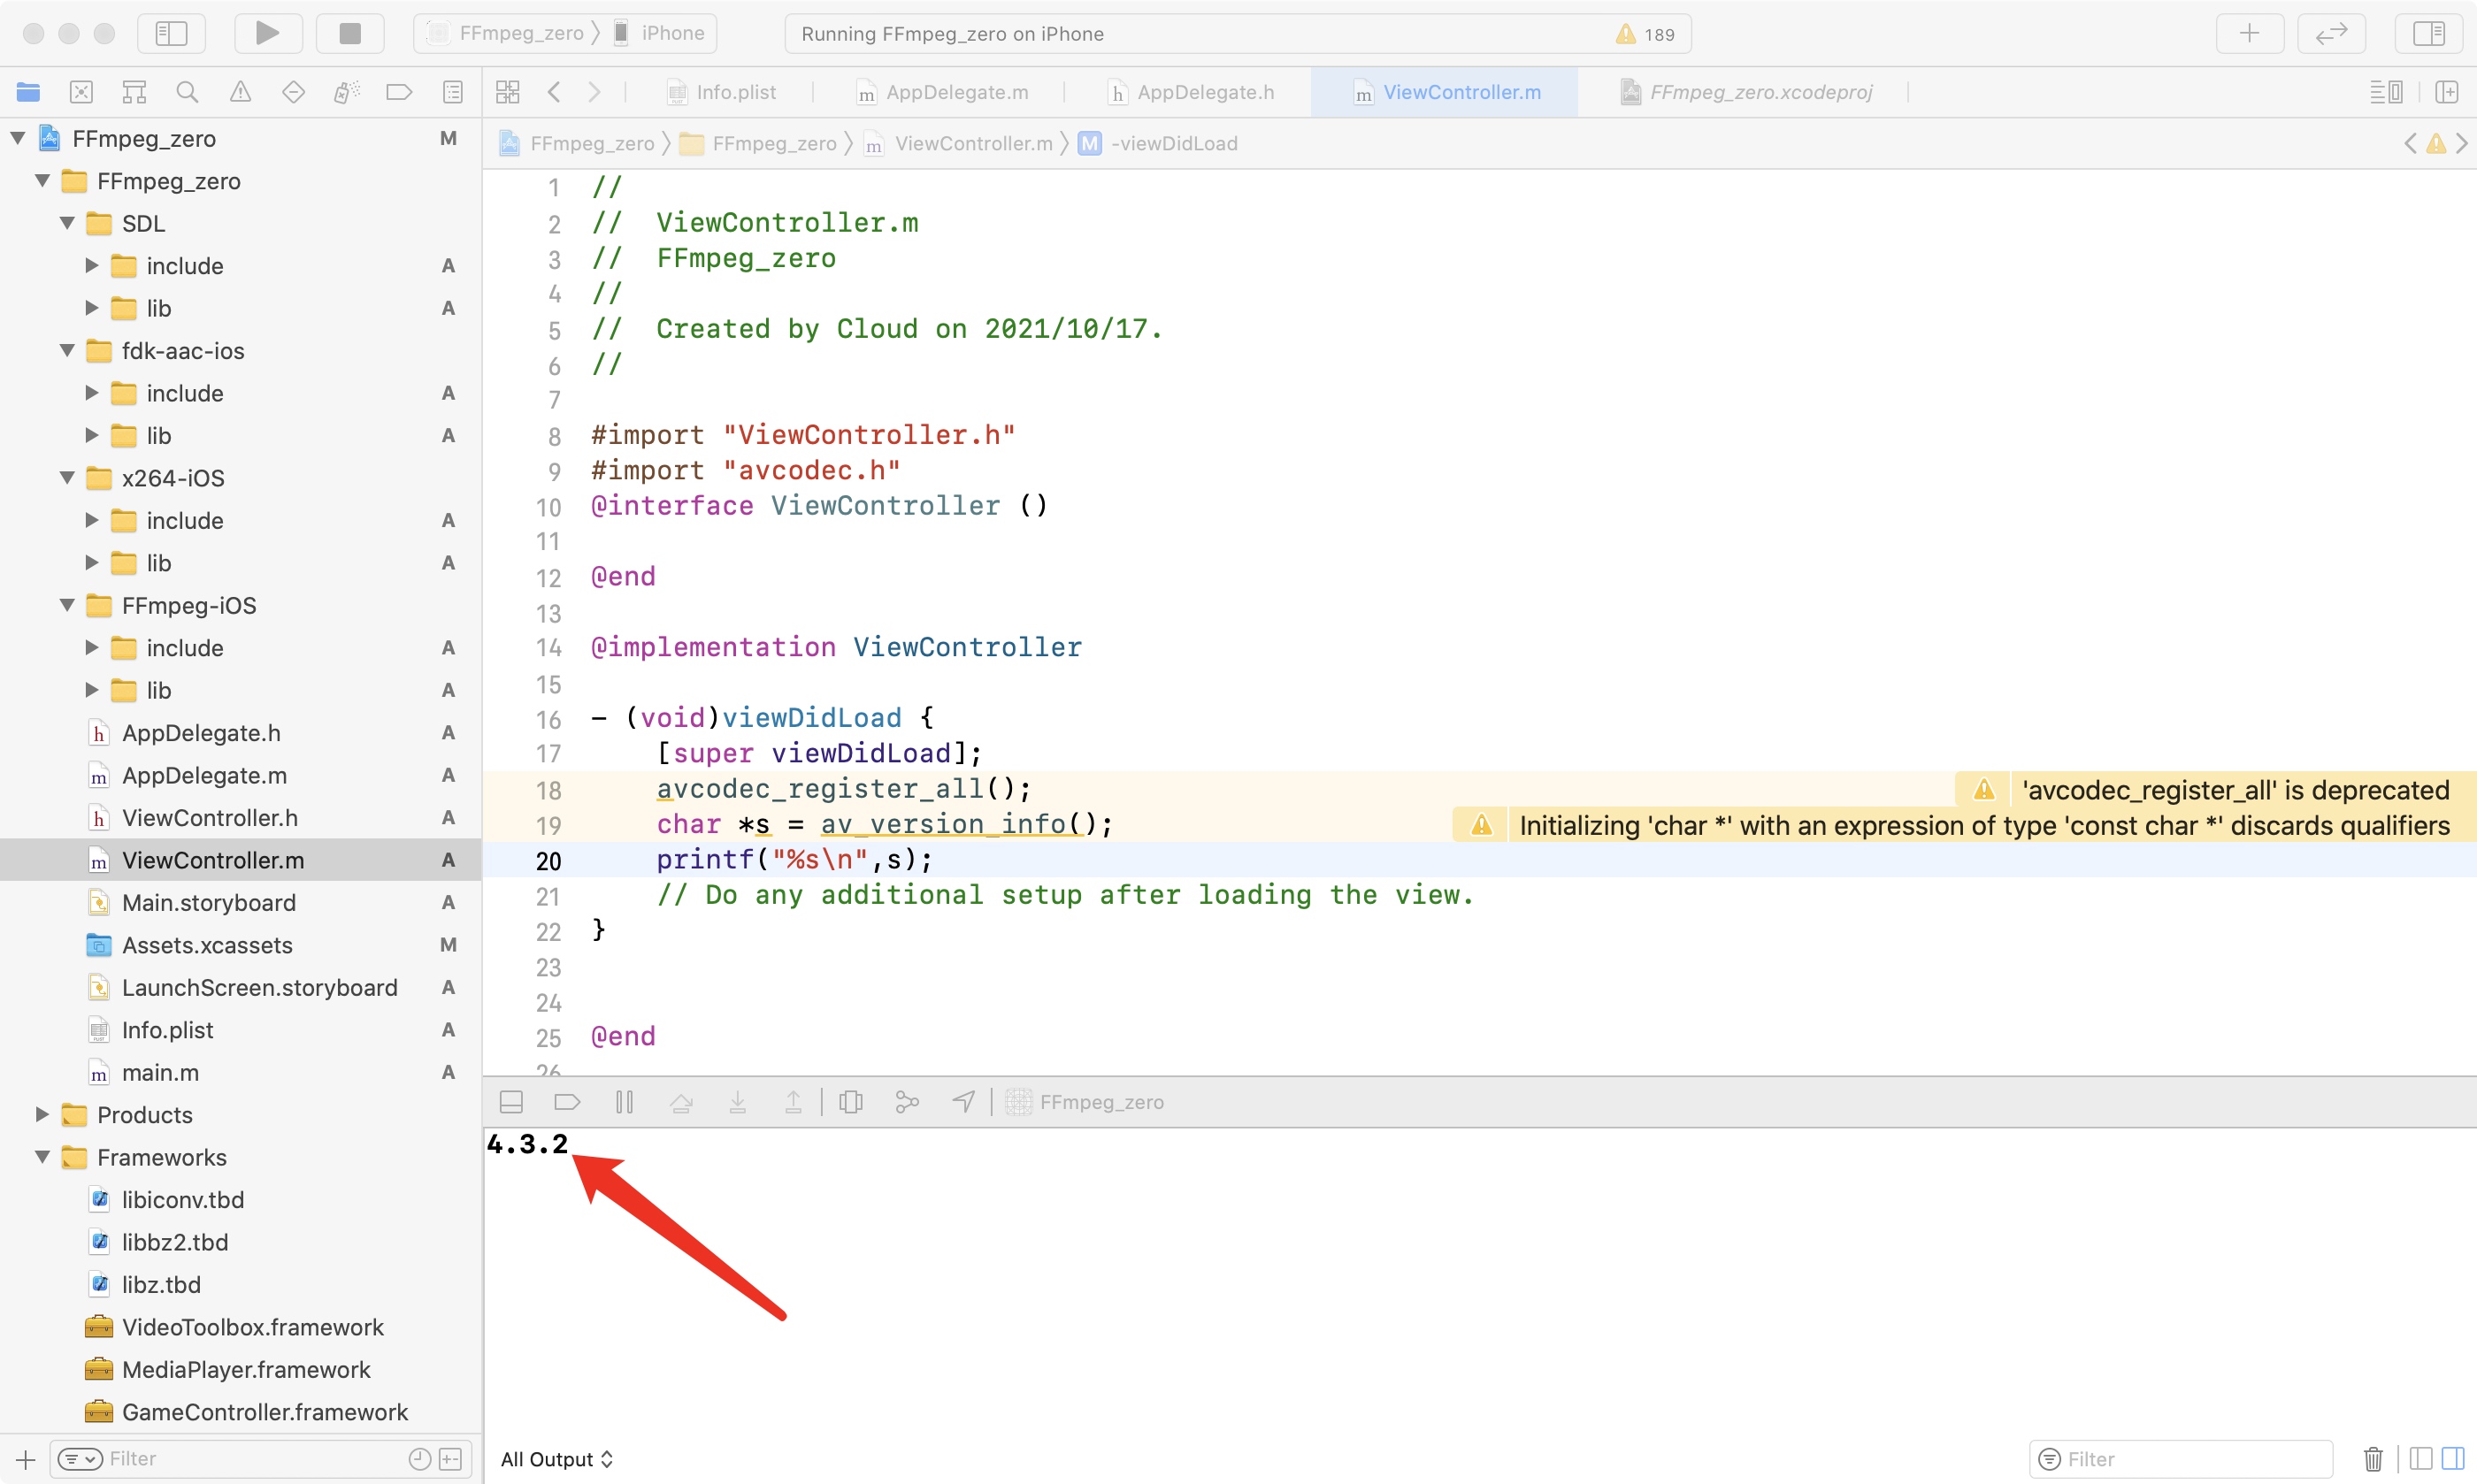This screenshot has width=2477, height=1484.
Task: Open the Find navigator magnifier icon
Action: pos(186,92)
